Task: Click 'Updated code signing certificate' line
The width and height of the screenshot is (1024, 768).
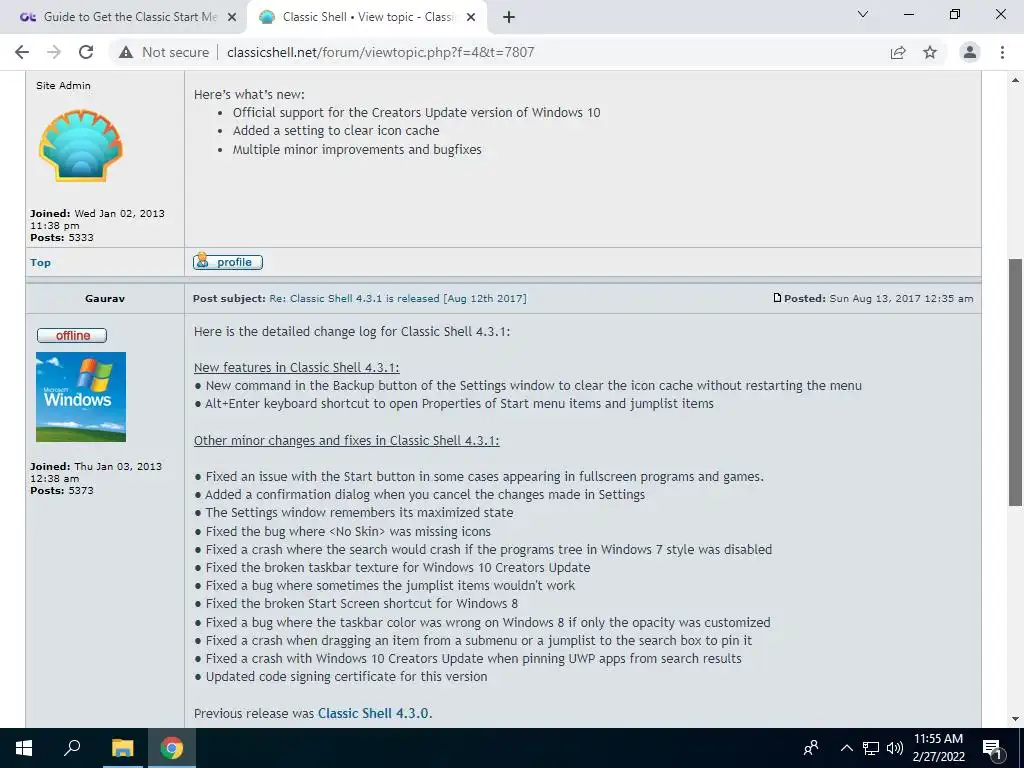Action: tap(346, 677)
